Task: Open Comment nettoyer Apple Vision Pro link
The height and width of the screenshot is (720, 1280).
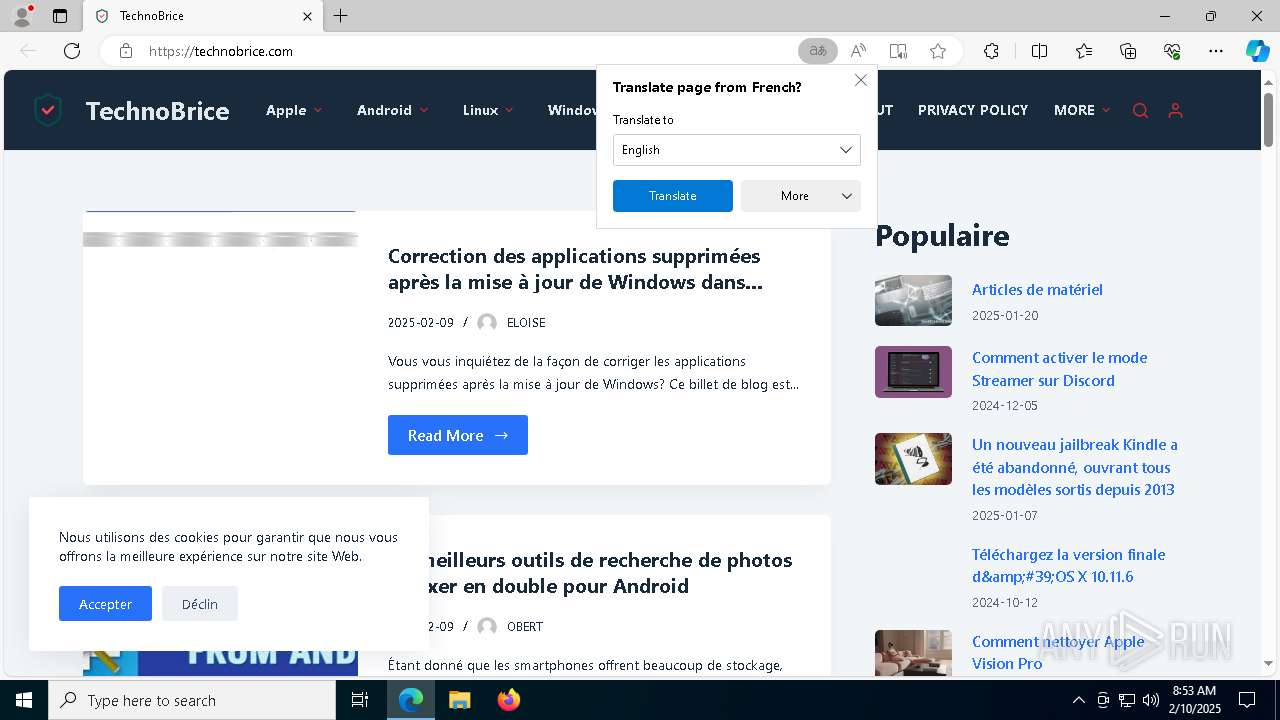Action: [x=1058, y=652]
